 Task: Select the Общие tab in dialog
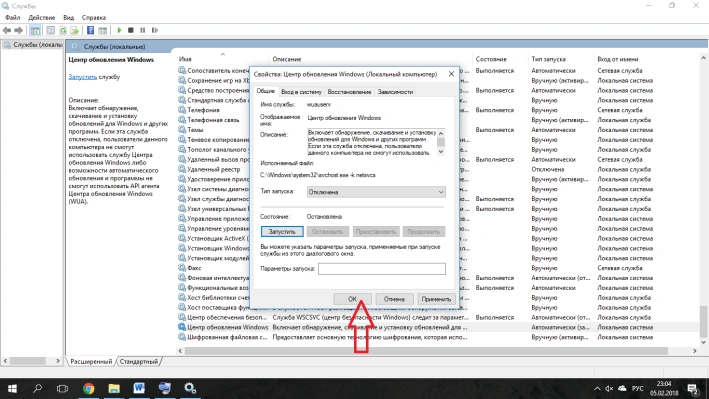tap(266, 91)
